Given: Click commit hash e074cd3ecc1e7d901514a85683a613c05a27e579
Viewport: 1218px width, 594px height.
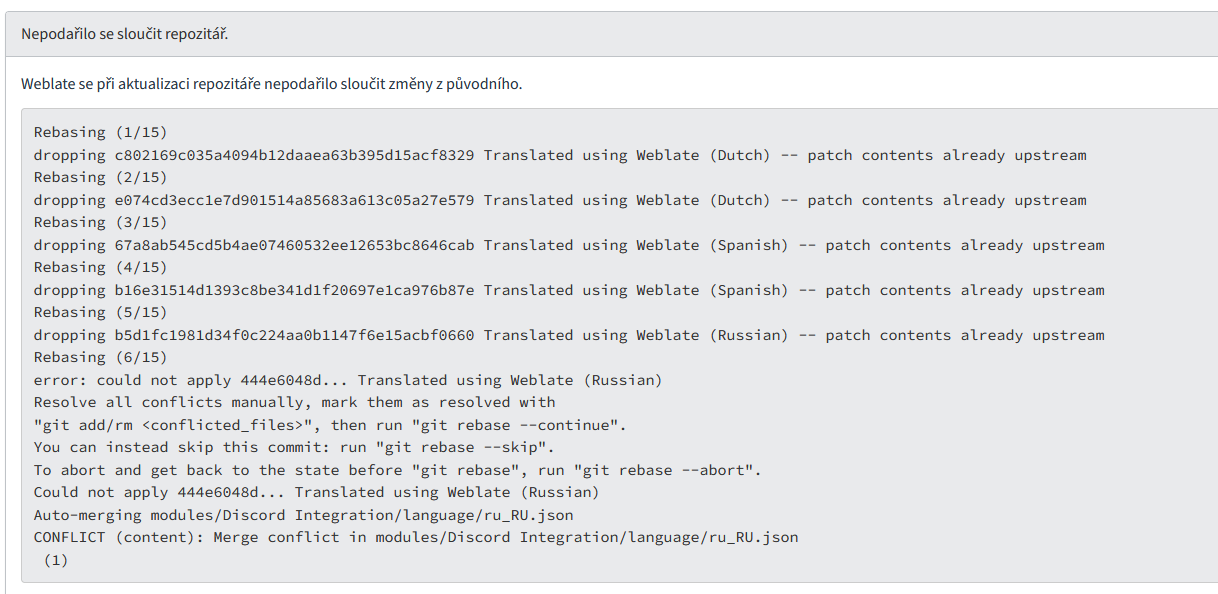Looking at the screenshot, I should tap(294, 200).
